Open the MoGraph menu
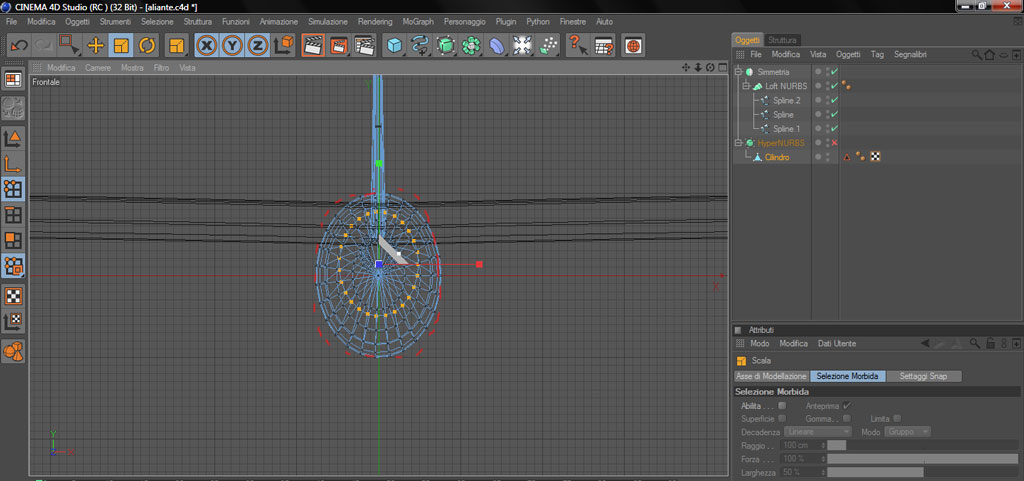The image size is (1024, 481). click(x=418, y=21)
